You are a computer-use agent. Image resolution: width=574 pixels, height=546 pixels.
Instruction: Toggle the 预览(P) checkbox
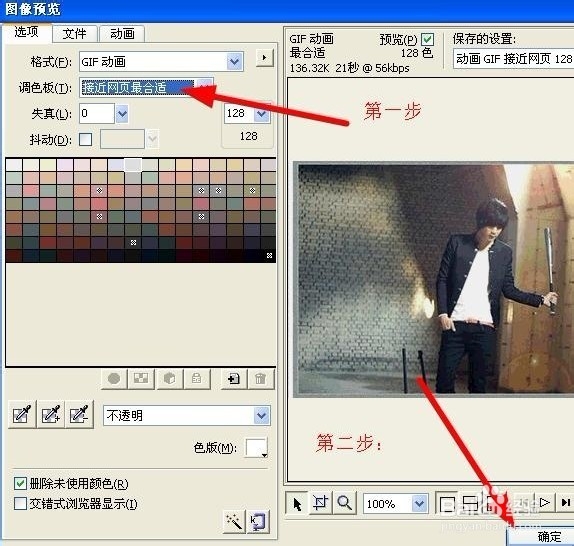pyautogui.click(x=427, y=39)
